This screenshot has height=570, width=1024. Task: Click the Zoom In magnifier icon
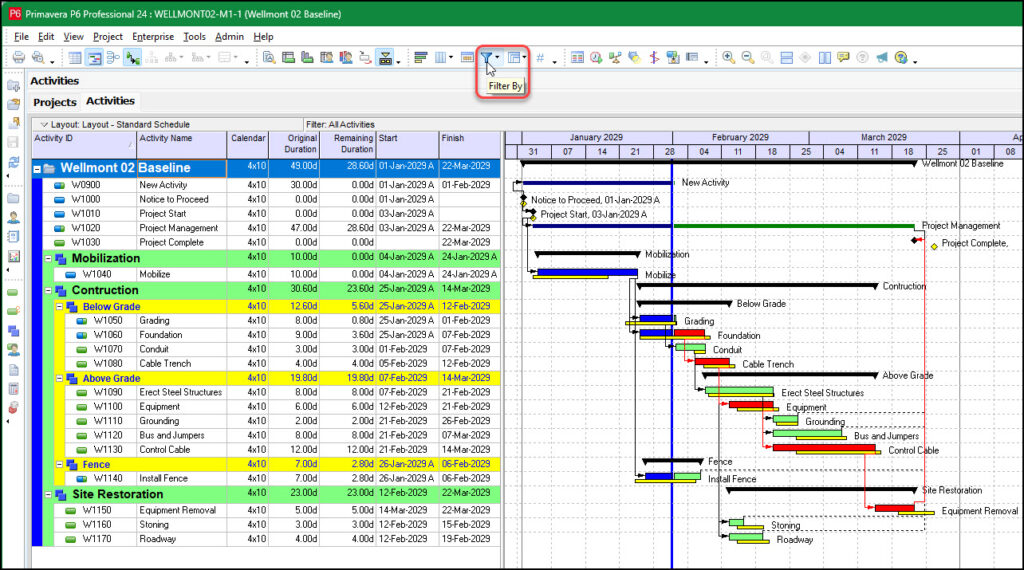pyautogui.click(x=729, y=58)
